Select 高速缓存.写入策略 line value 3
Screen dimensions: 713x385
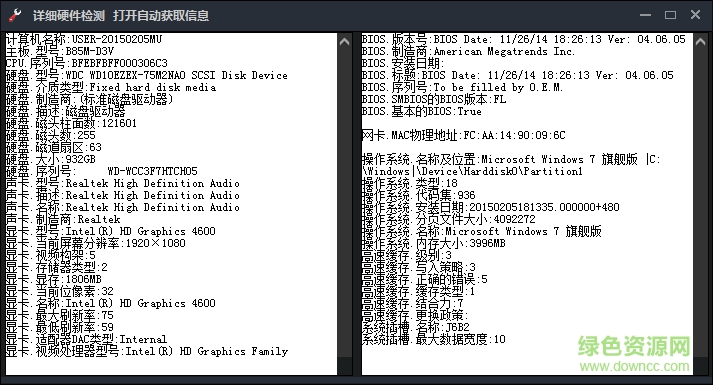(418, 267)
